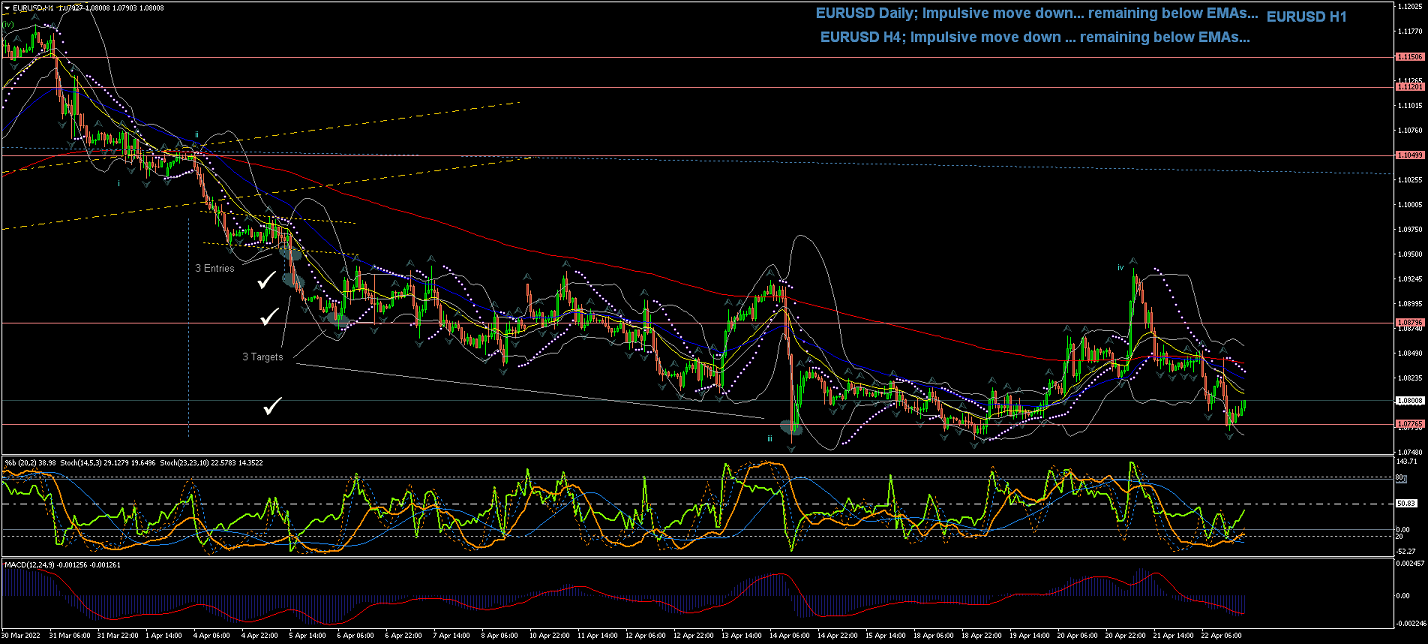Click the 'EURUSD H4; Impulsive move down' text
This screenshot has width=1428, height=644.
pos(1034,37)
